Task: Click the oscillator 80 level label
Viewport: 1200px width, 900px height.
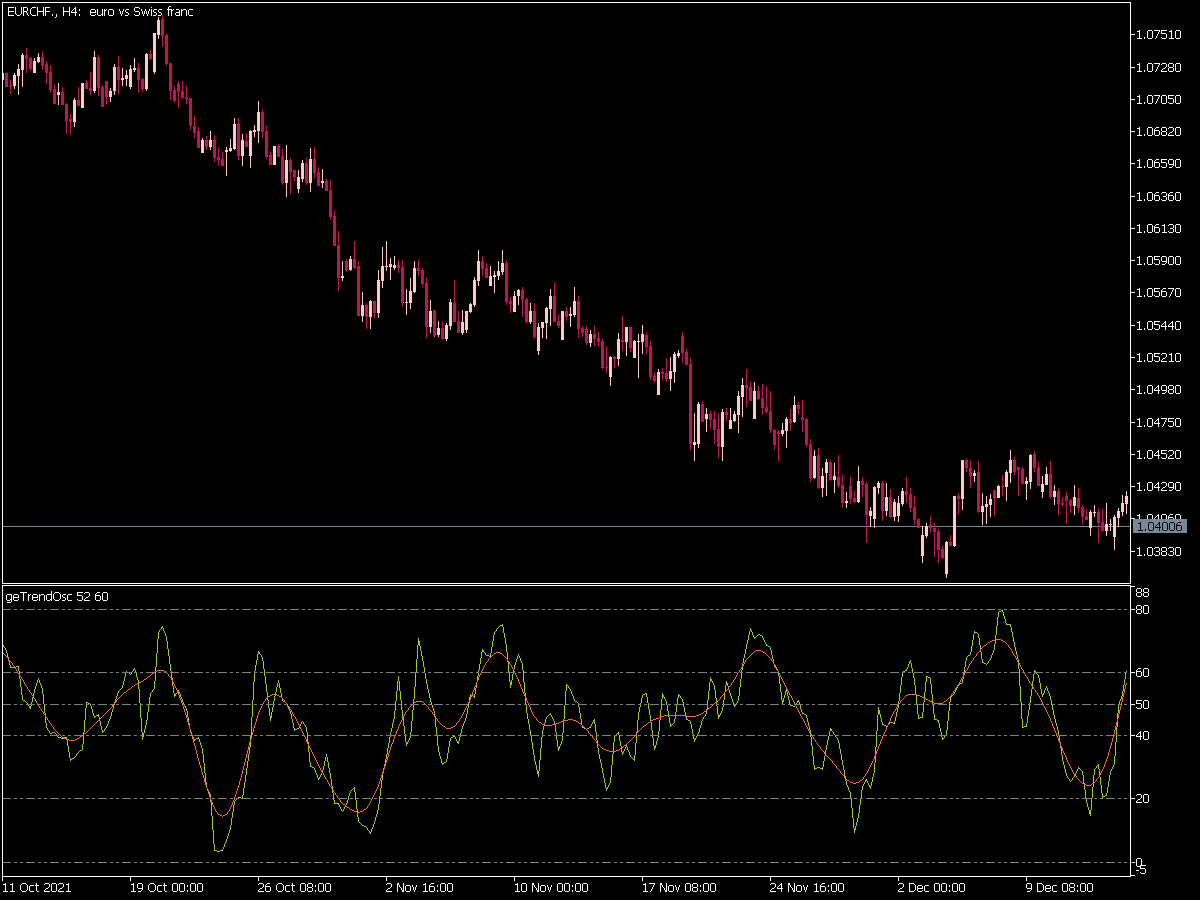Action: [x=1143, y=610]
